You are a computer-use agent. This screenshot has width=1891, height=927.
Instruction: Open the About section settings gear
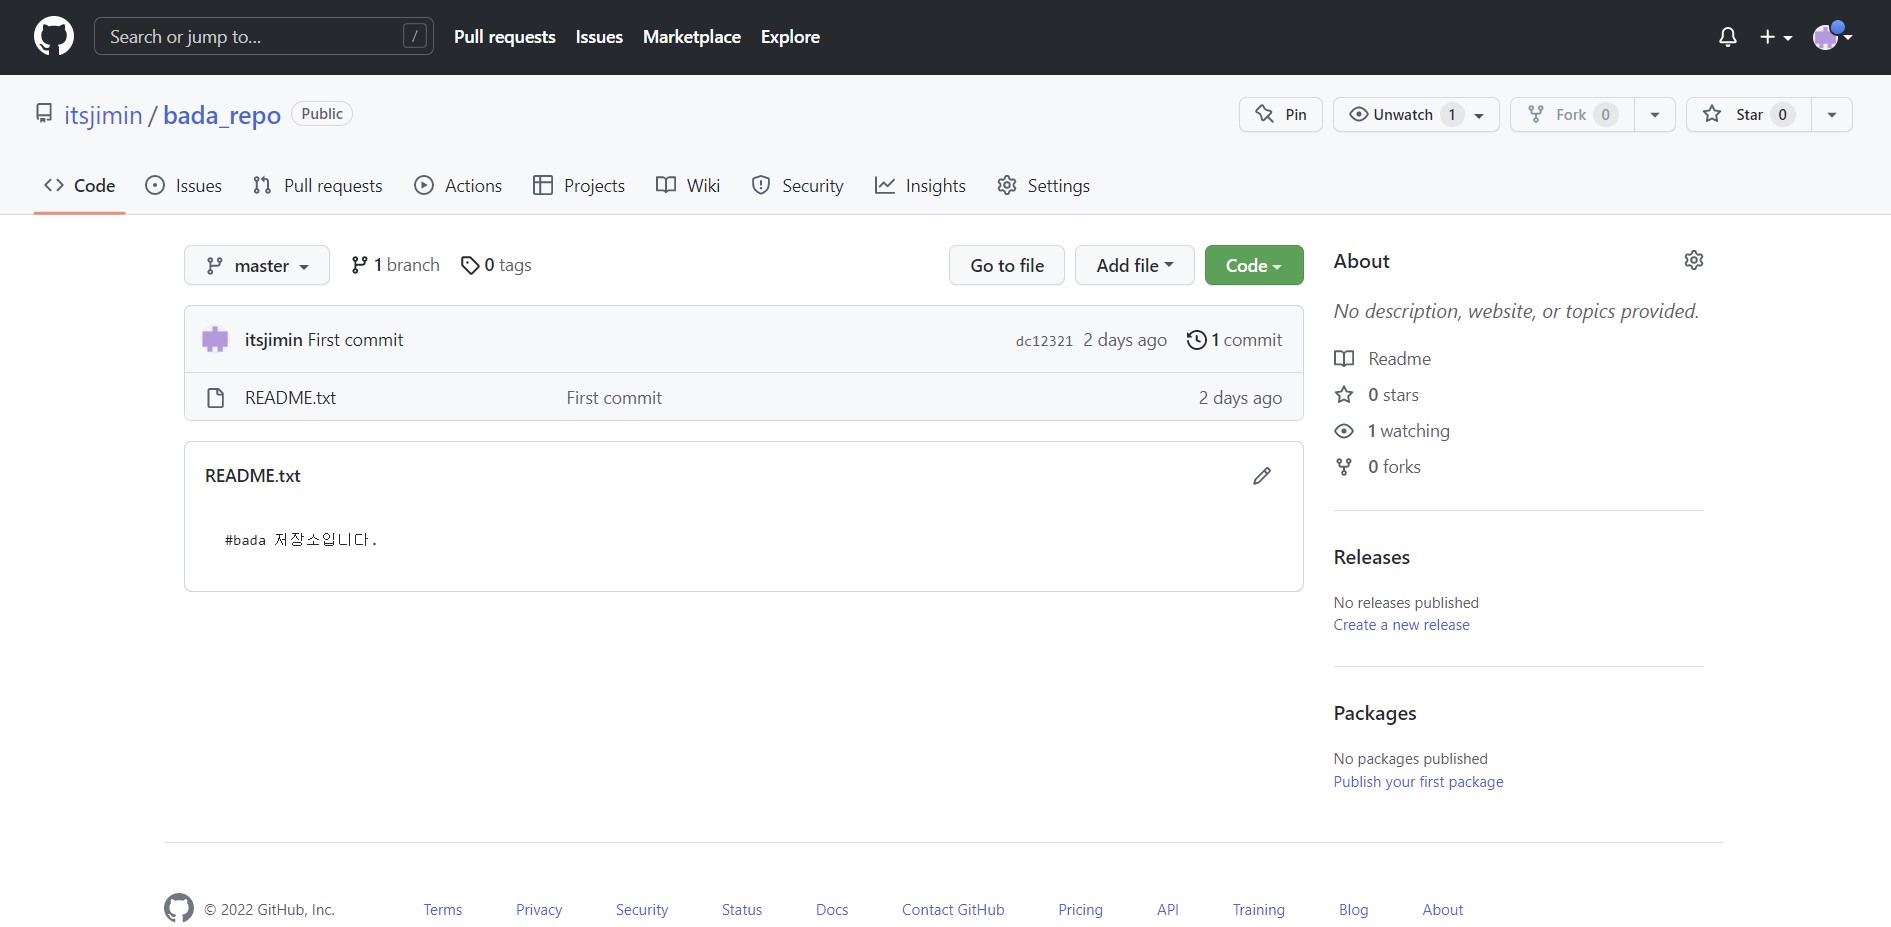point(1694,260)
